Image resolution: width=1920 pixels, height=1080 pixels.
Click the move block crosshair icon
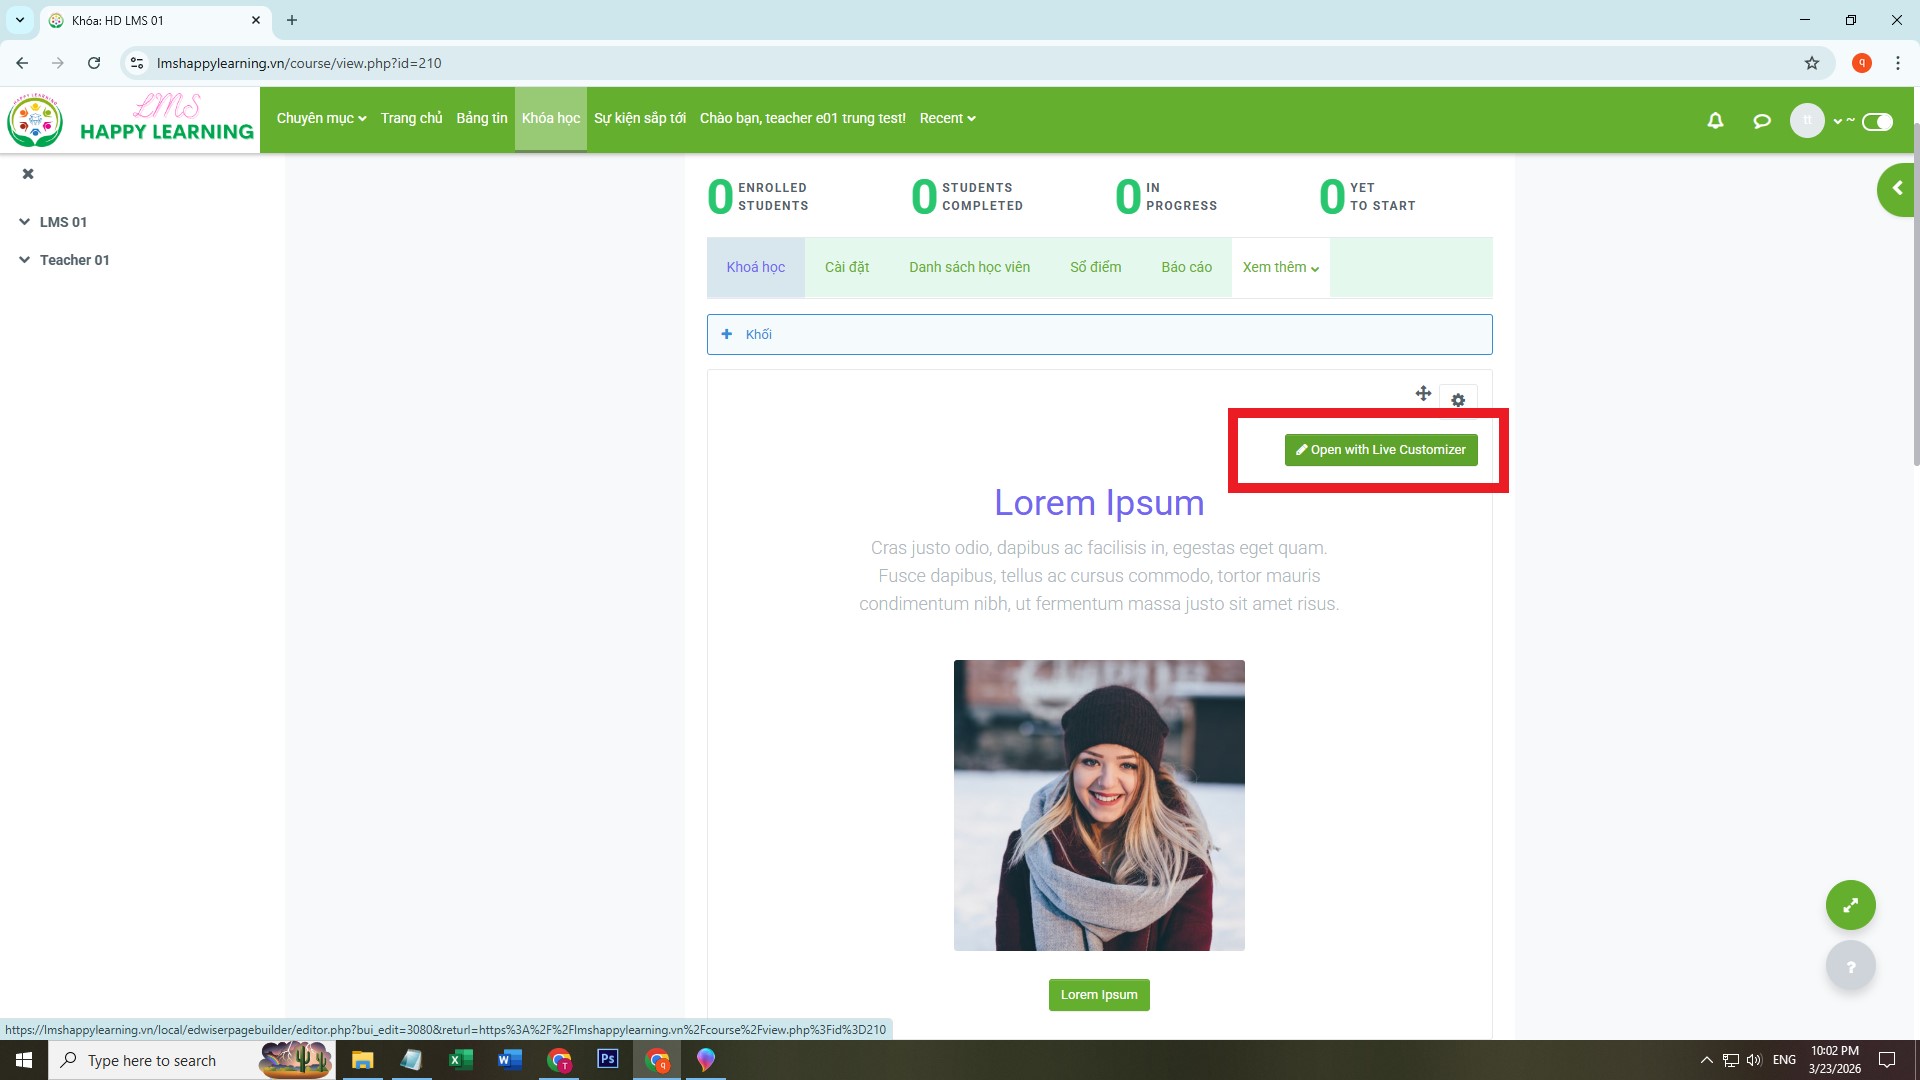[1423, 393]
